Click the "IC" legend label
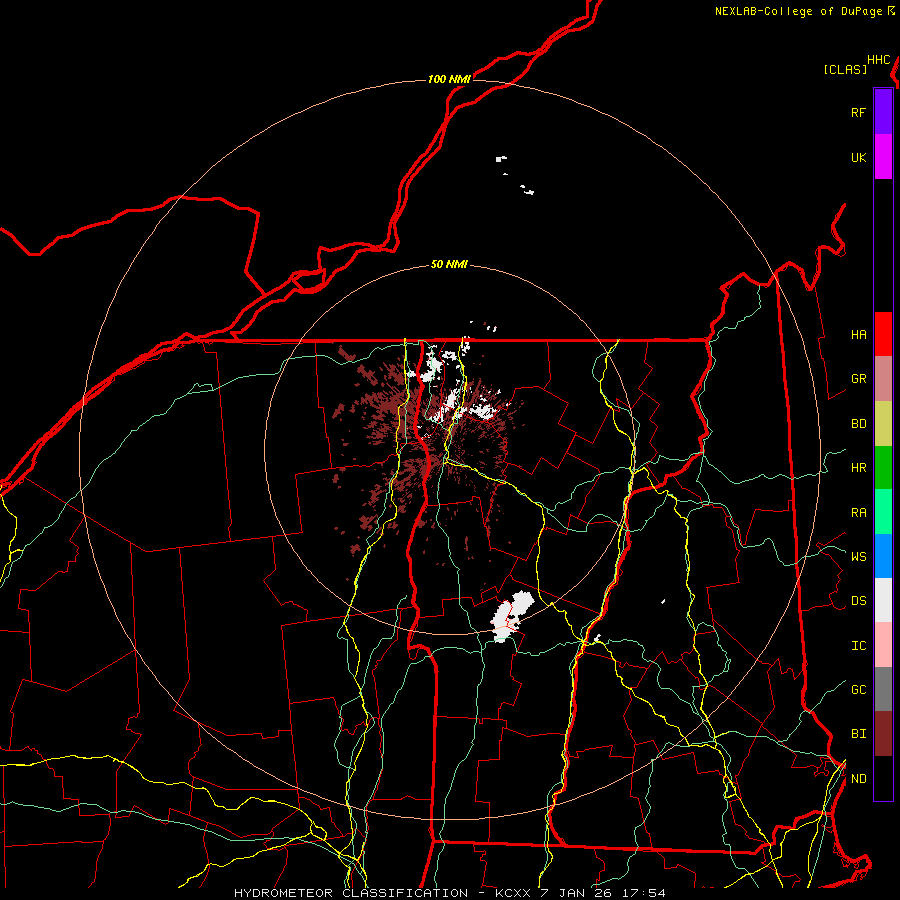This screenshot has height=900, width=900. click(x=858, y=646)
